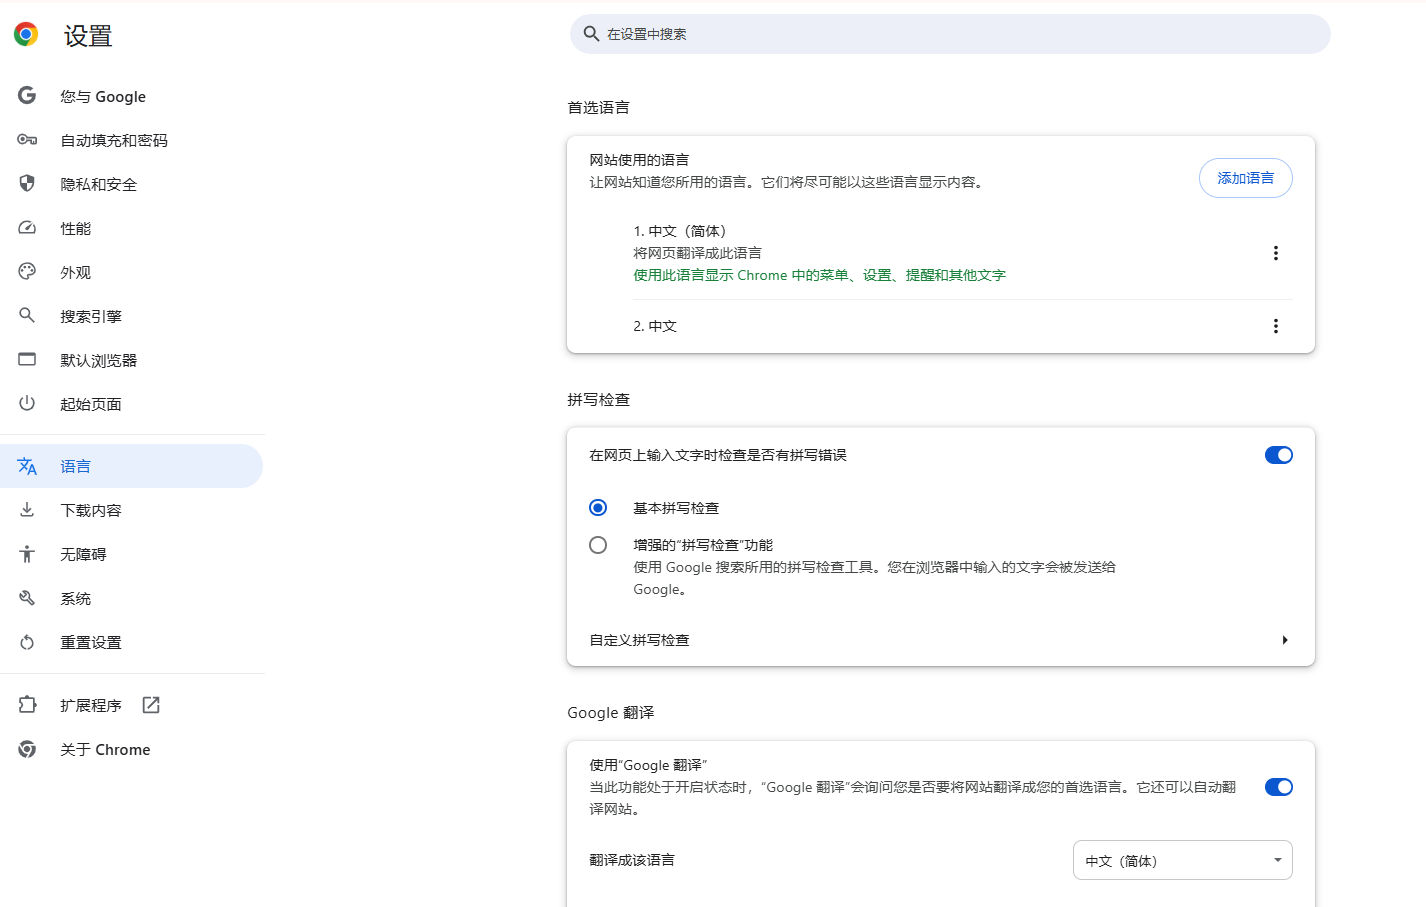Viewport: 1426px width, 907px height.
Task: Open three-dot menu for 中文（简体）
Action: pyautogui.click(x=1275, y=253)
